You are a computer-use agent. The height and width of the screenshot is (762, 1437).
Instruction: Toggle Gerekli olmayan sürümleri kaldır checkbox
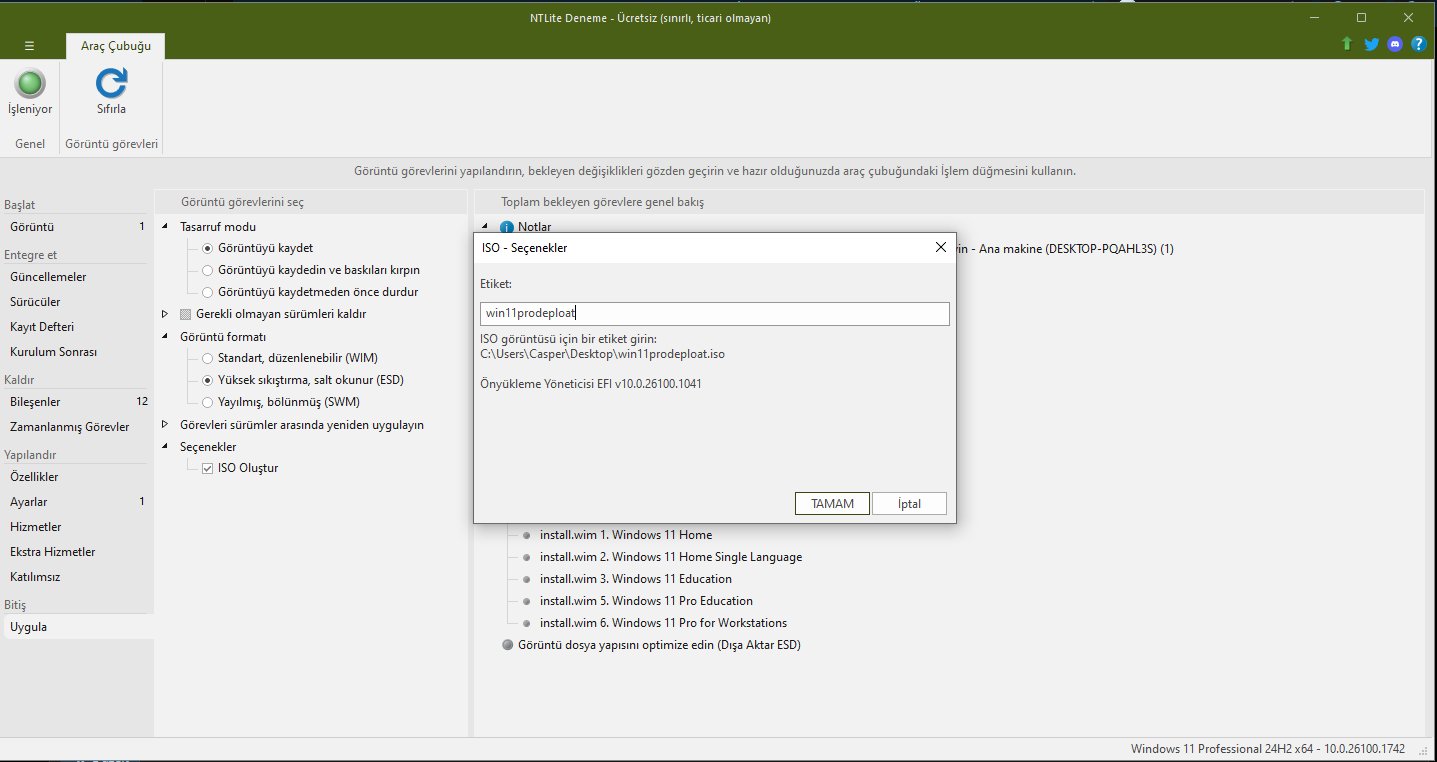coord(185,314)
